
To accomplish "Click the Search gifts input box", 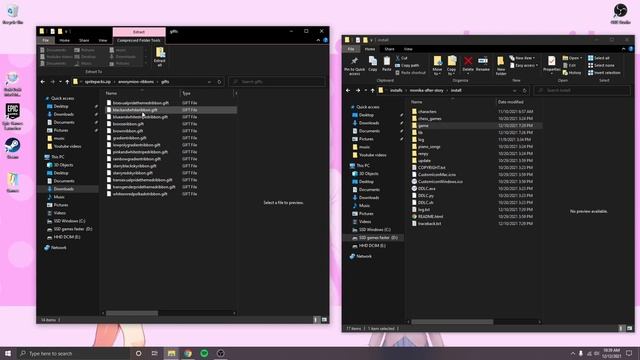I will coord(277,82).
